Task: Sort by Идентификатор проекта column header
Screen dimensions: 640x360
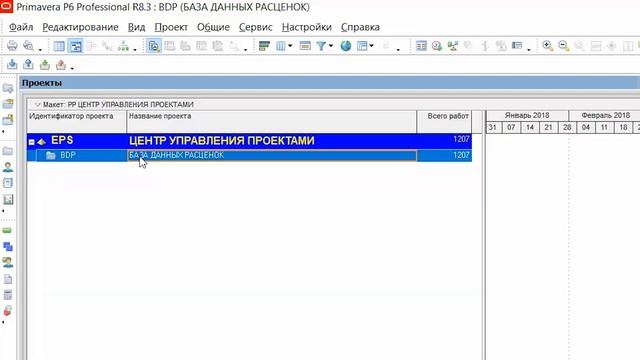Action: pos(77,121)
